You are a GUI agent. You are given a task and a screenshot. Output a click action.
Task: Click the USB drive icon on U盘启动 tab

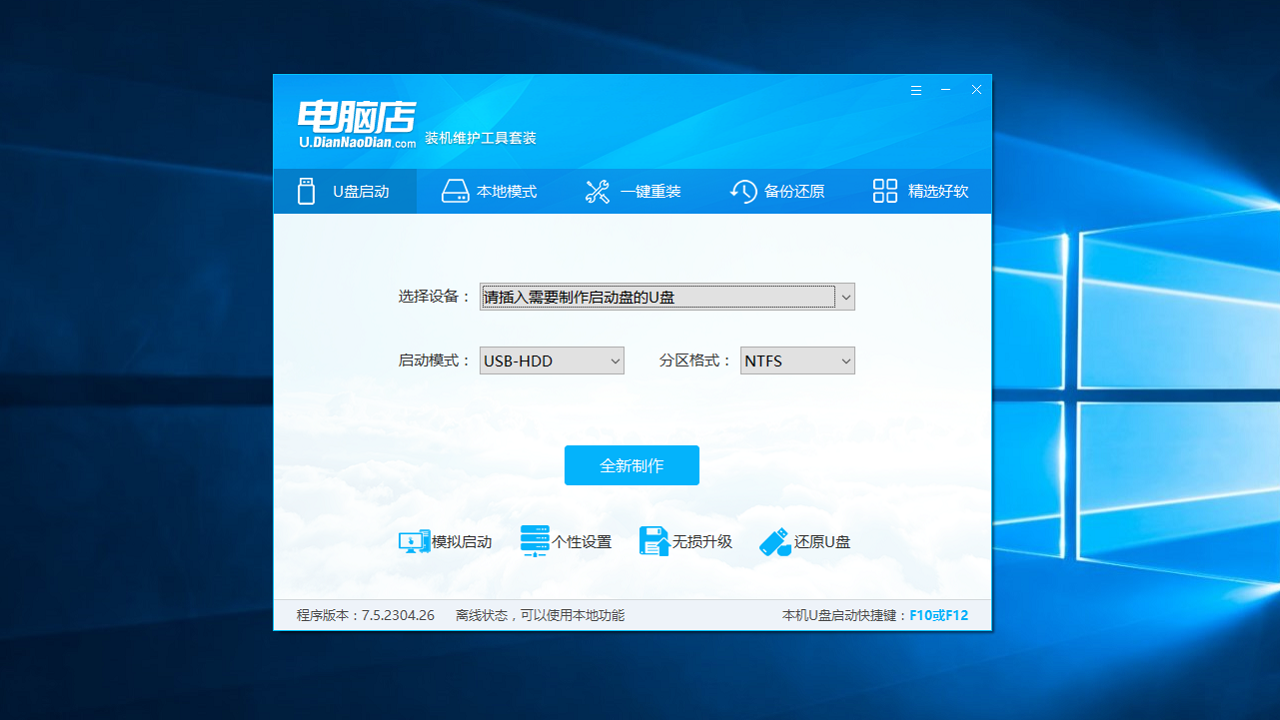(305, 191)
